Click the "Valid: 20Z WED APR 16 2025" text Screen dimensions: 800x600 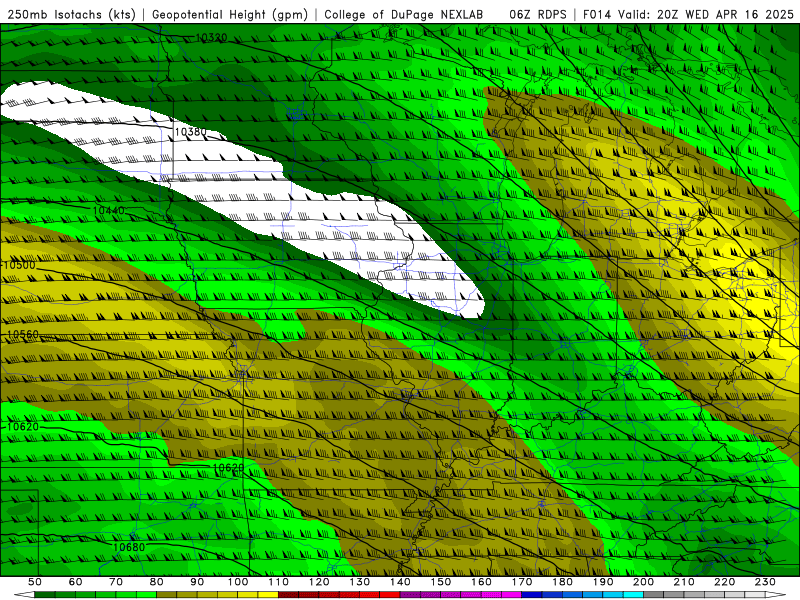[x=706, y=15]
